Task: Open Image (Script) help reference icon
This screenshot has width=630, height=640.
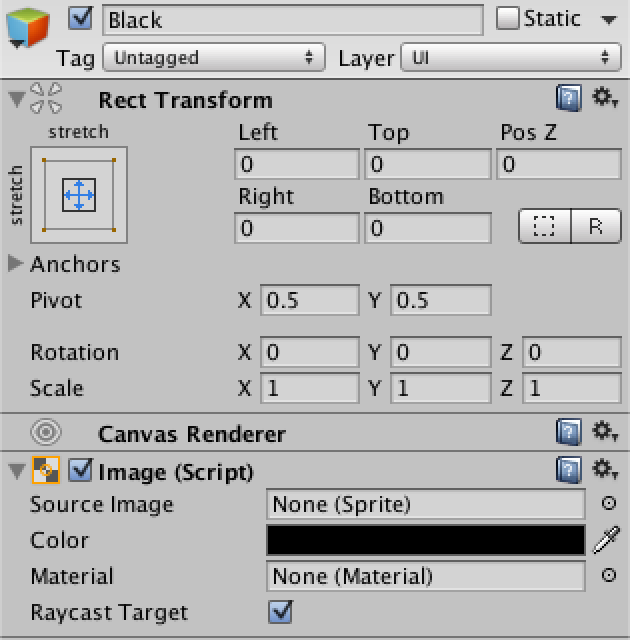Action: 569,470
